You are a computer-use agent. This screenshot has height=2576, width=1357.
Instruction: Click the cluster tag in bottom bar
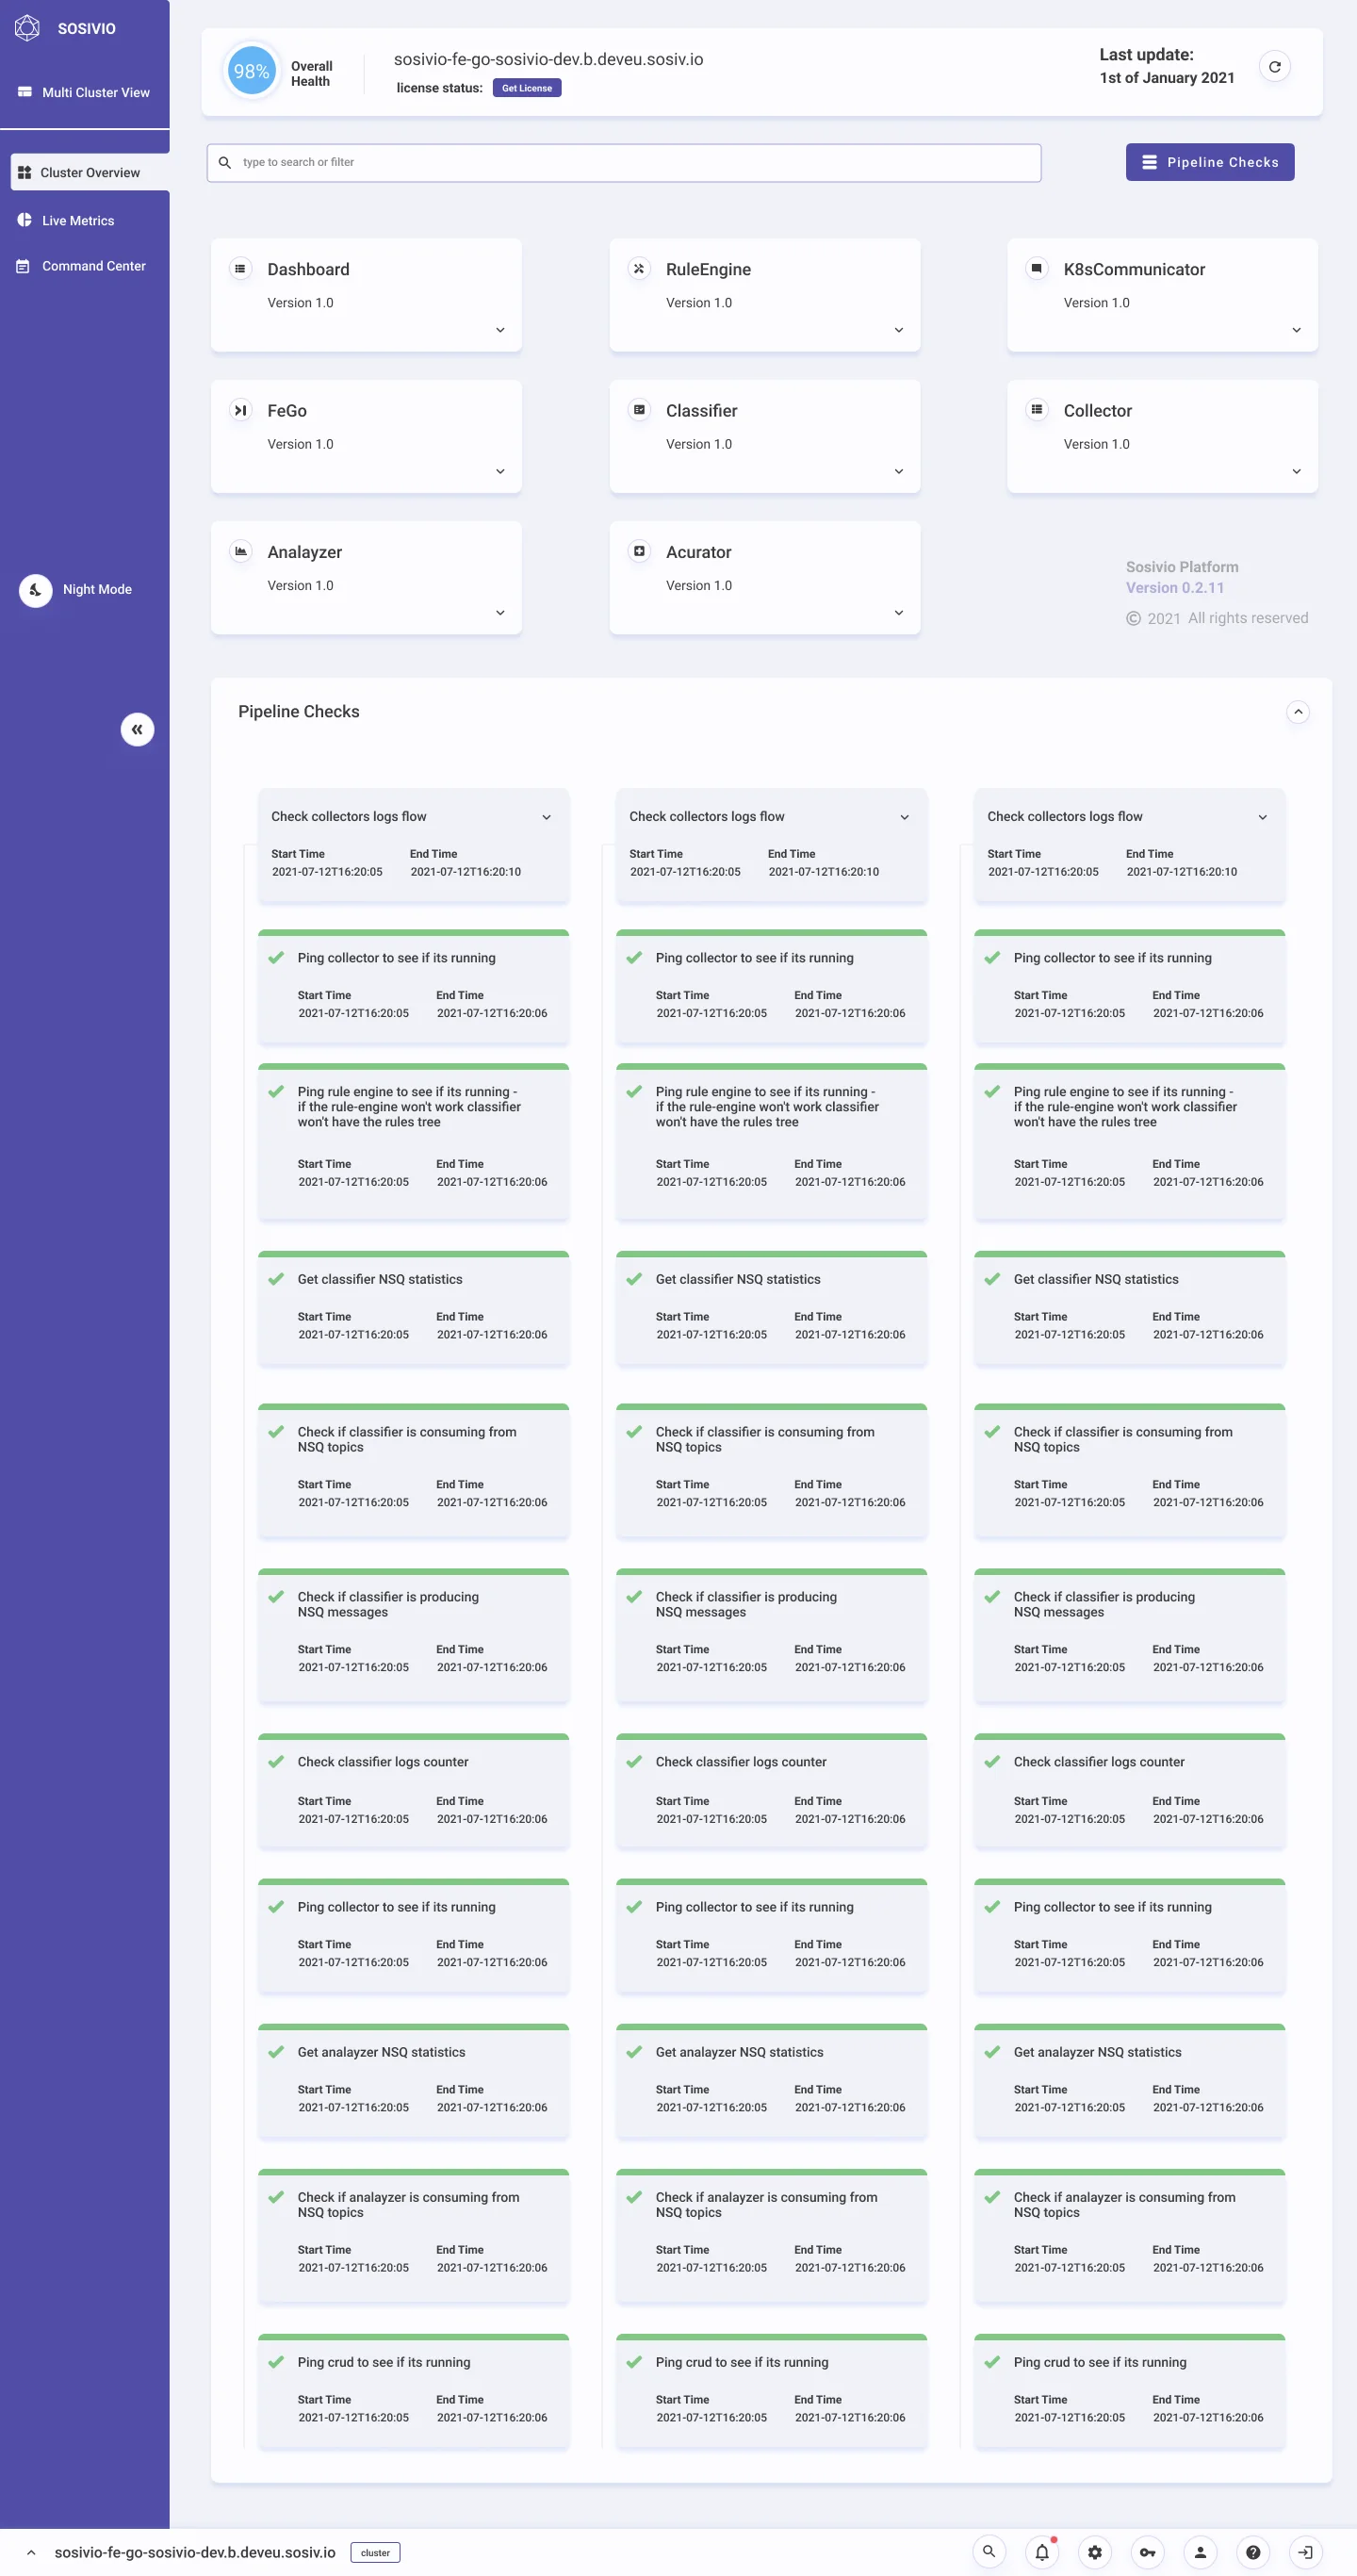[x=376, y=2552]
